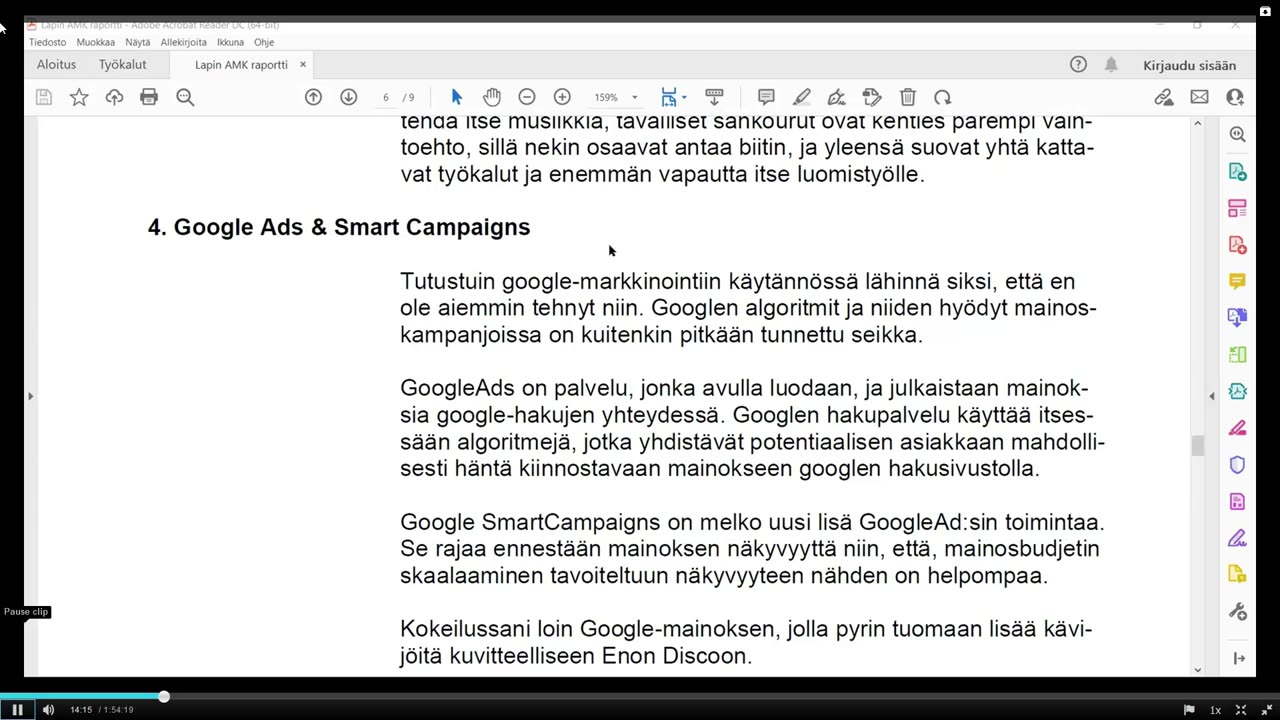Expand the left navigation pane arrow
This screenshot has width=1280, height=720.
(30, 396)
